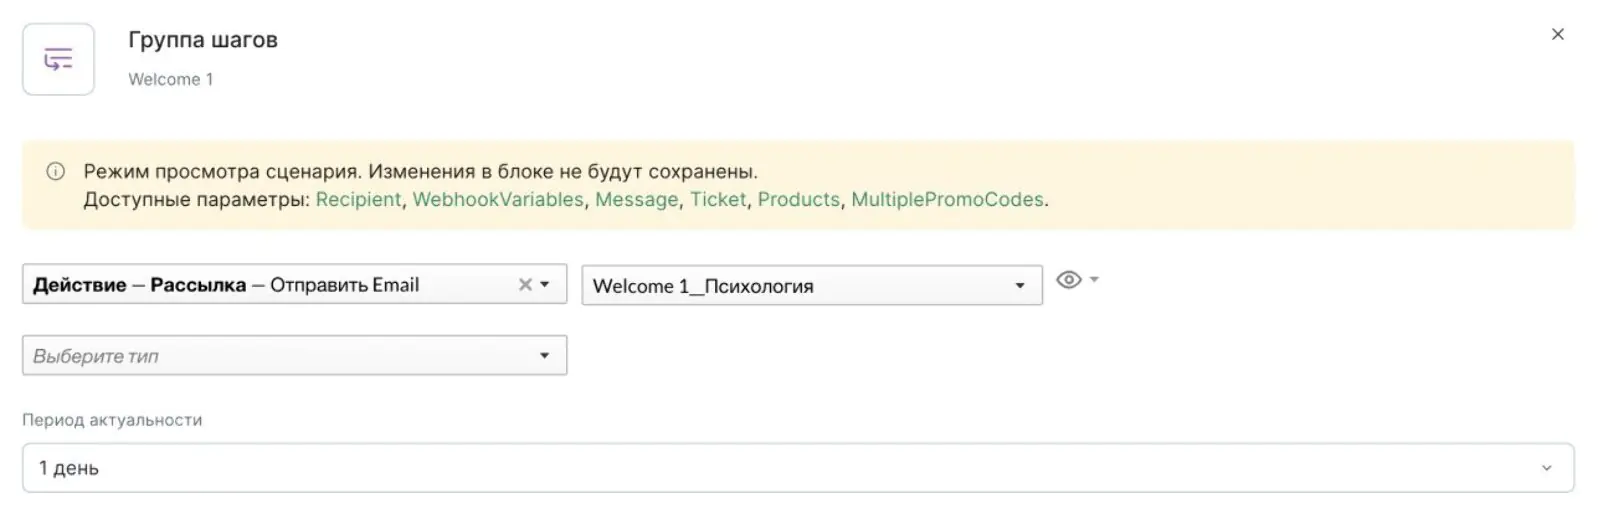Screen dimensions: 1598x514
Task: Click the Период актуальности label
Action: point(112,420)
